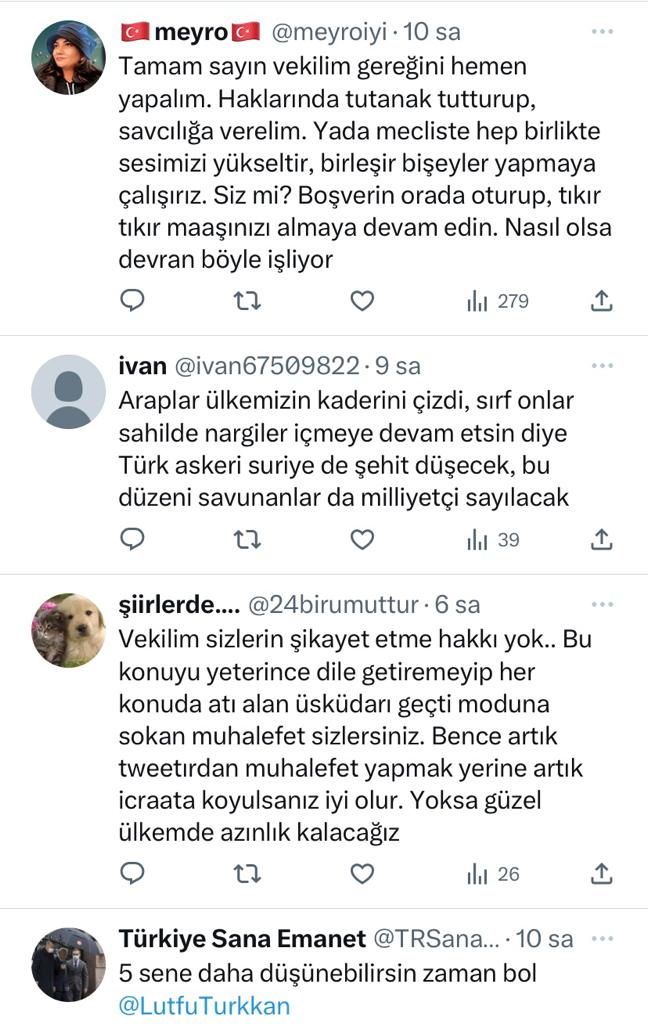Image resolution: width=648 pixels, height=1024 pixels.
Task: View analytics showing 279 views
Action: click(497, 301)
